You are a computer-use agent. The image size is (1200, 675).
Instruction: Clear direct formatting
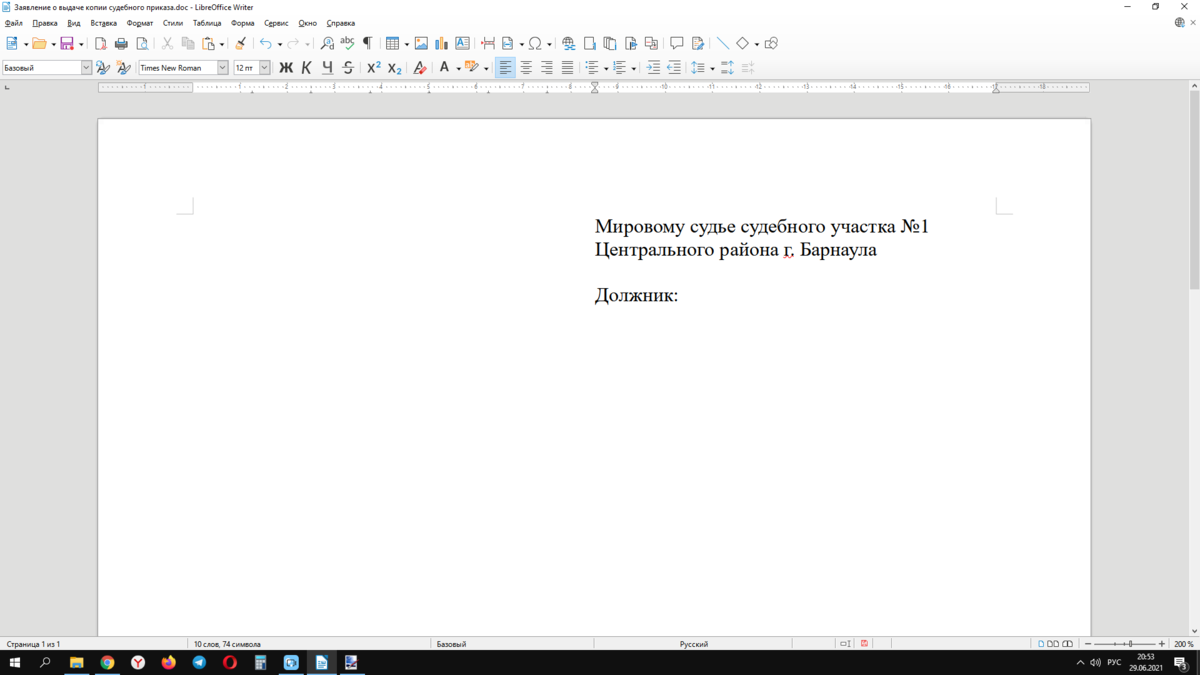pyautogui.click(x=420, y=68)
